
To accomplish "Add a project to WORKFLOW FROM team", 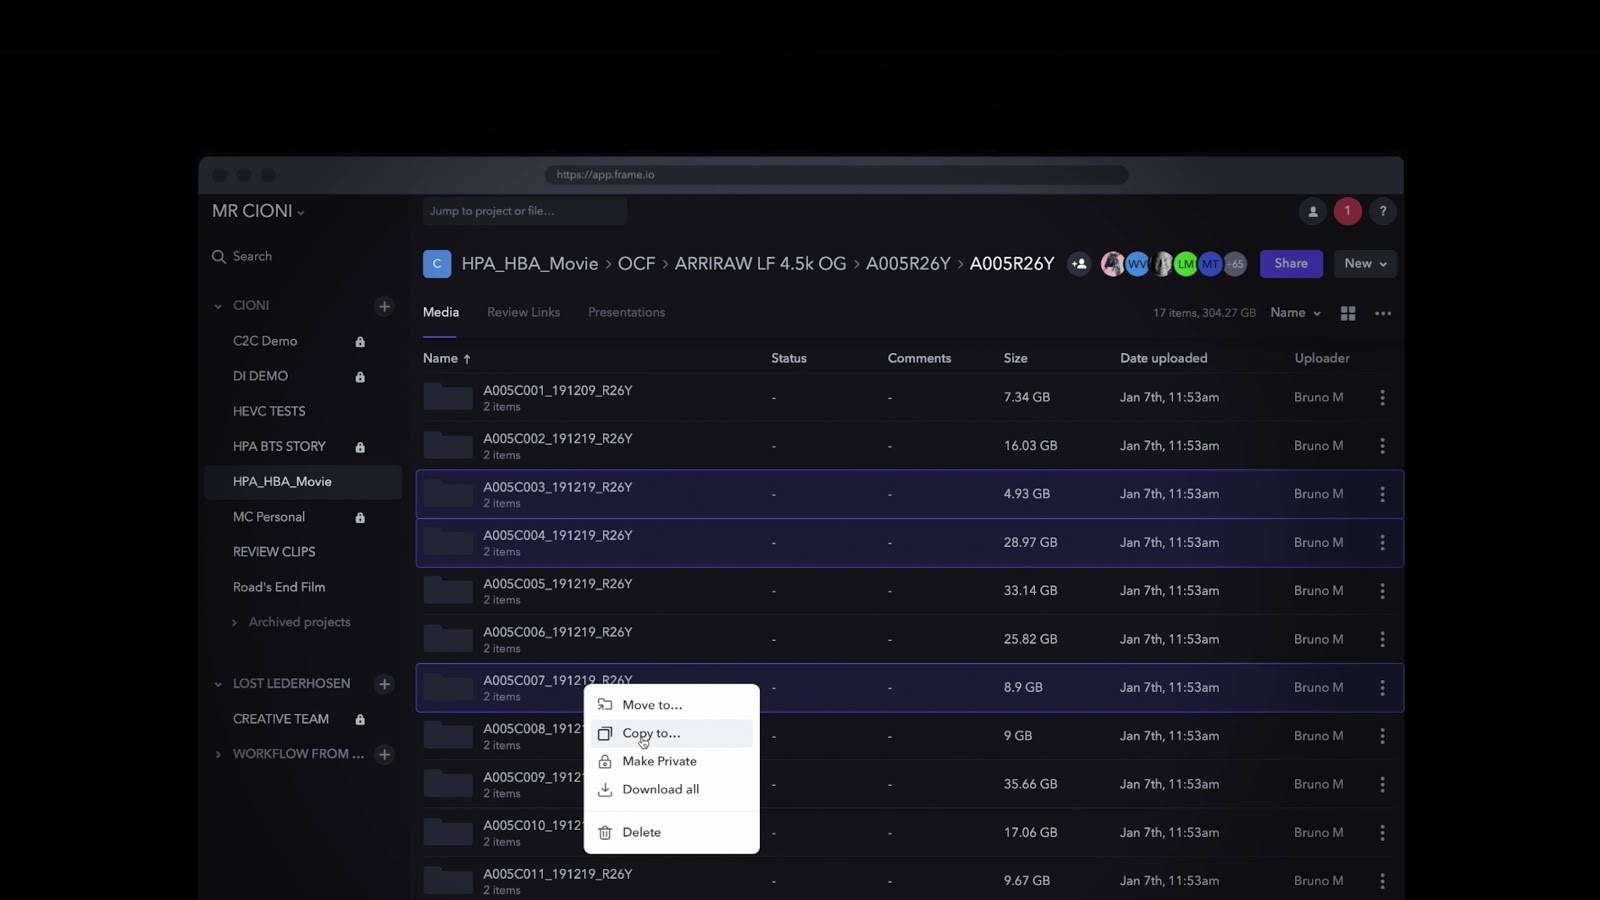I will 384,754.
